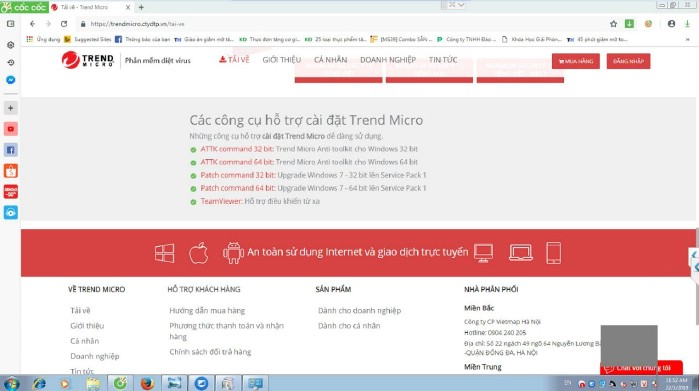Download Patch command 32 bit
Image resolution: width=699 pixels, height=391 pixels.
[x=238, y=175]
